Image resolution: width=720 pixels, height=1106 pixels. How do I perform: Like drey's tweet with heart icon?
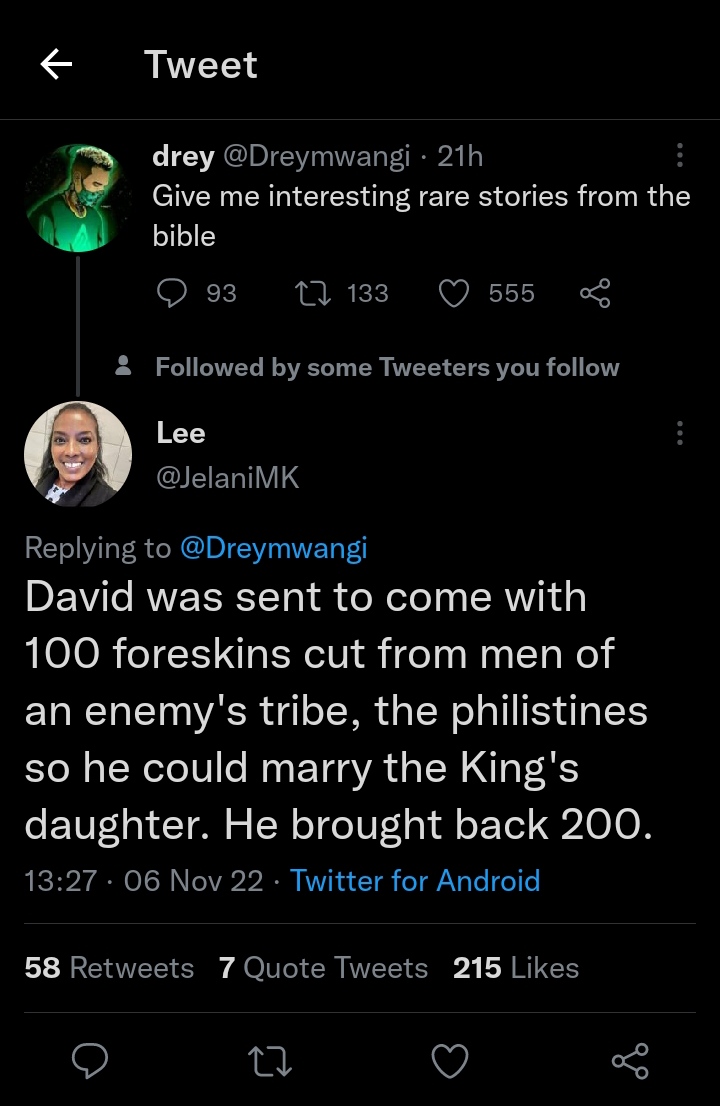(x=455, y=293)
